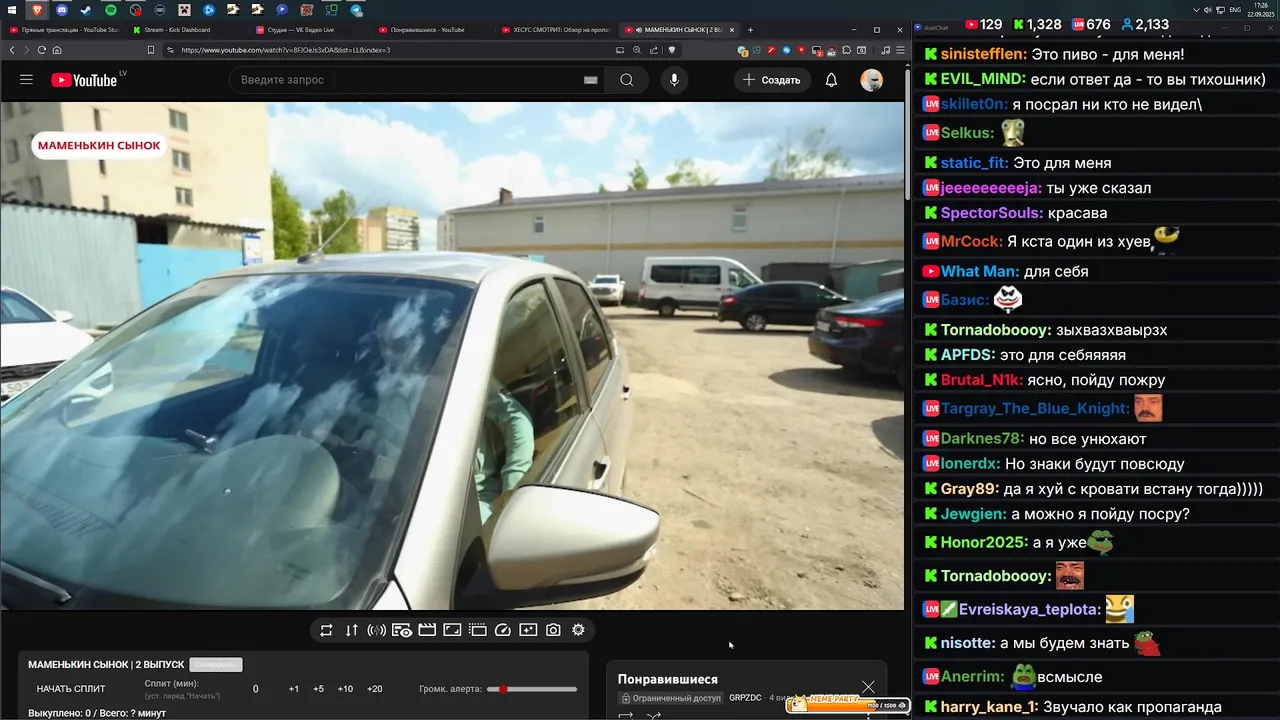
Task: Toggle loop icon in Понравившиеся playlist
Action: 626,715
